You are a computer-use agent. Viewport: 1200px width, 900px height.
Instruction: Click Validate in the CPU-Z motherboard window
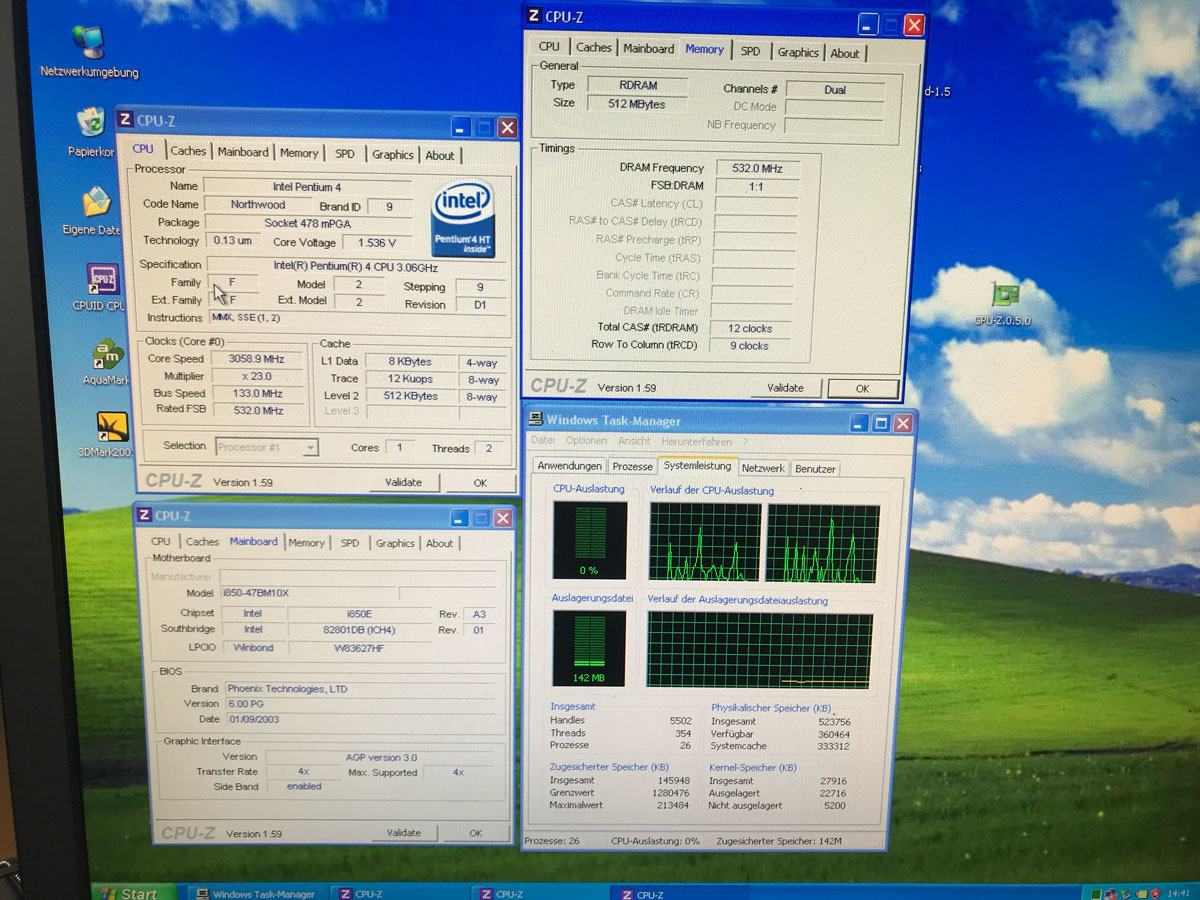(x=404, y=832)
